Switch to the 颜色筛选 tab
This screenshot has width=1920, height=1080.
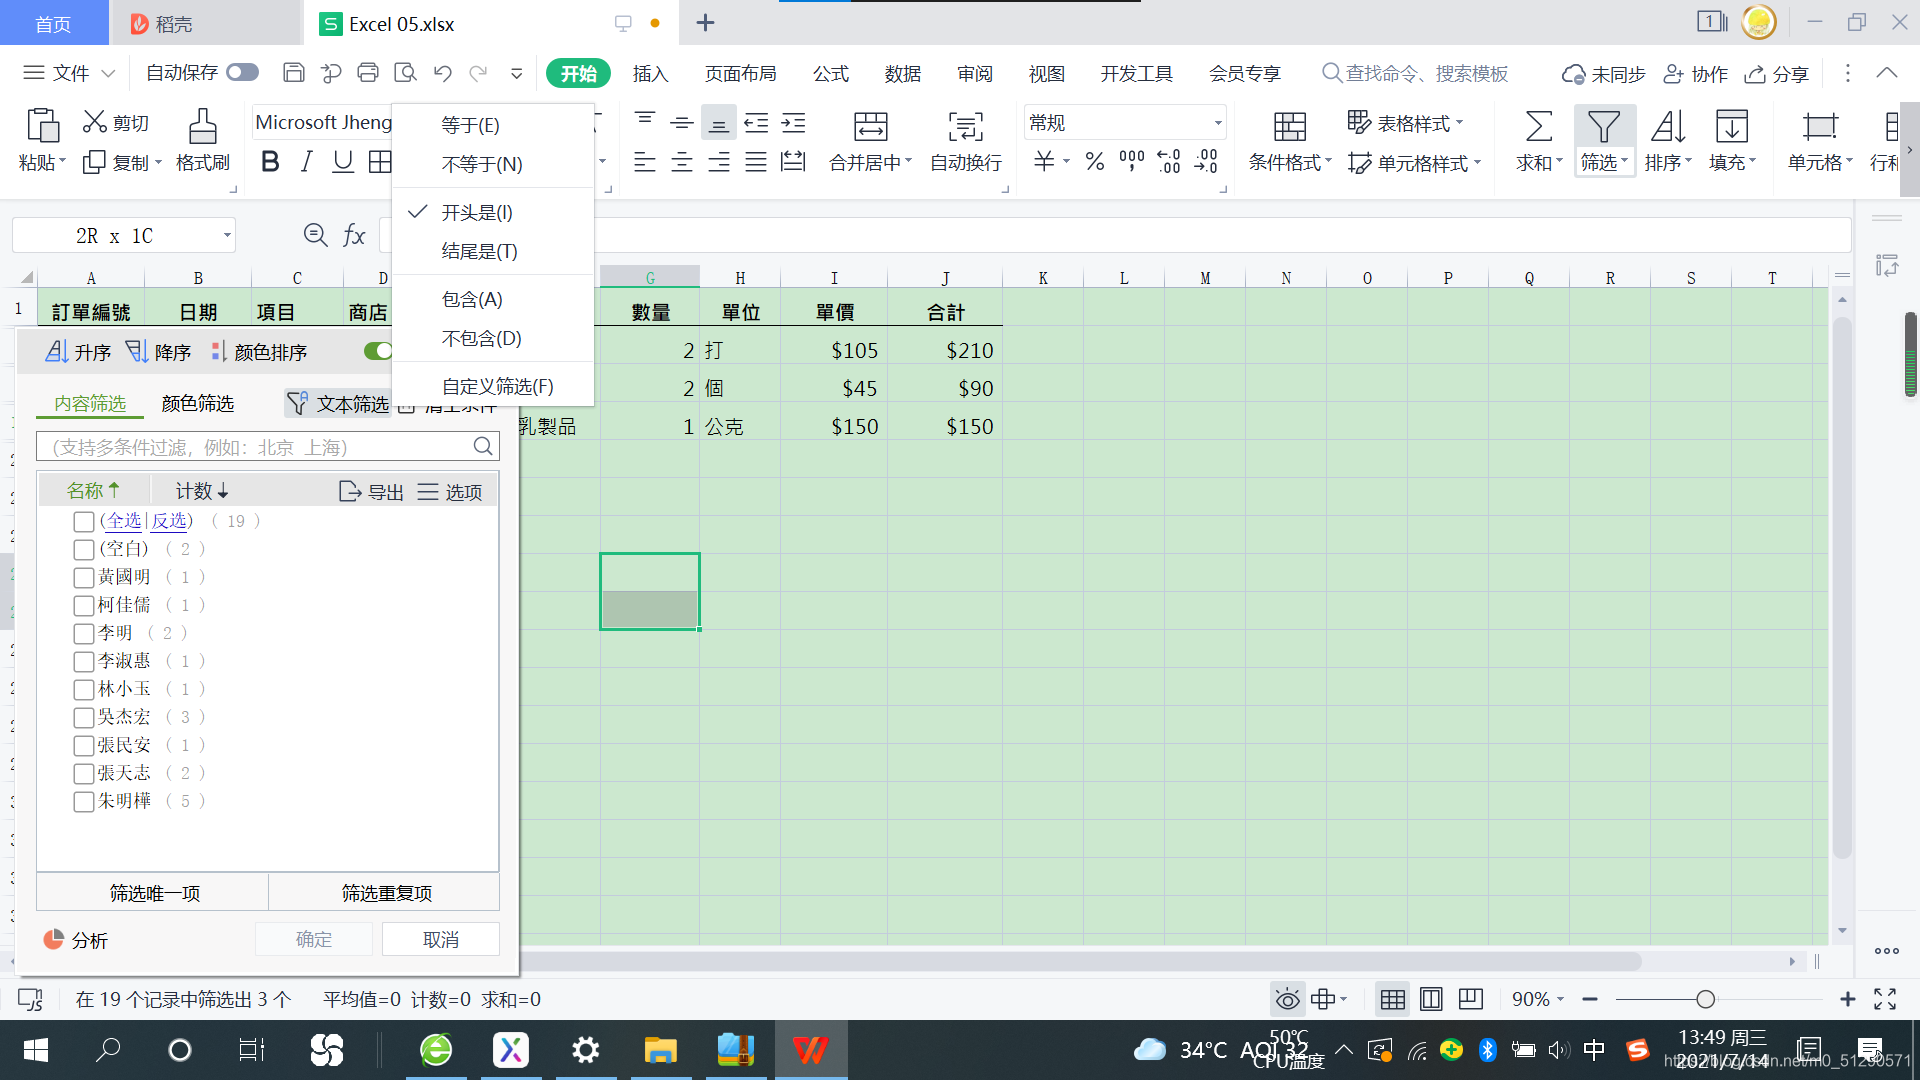click(197, 403)
